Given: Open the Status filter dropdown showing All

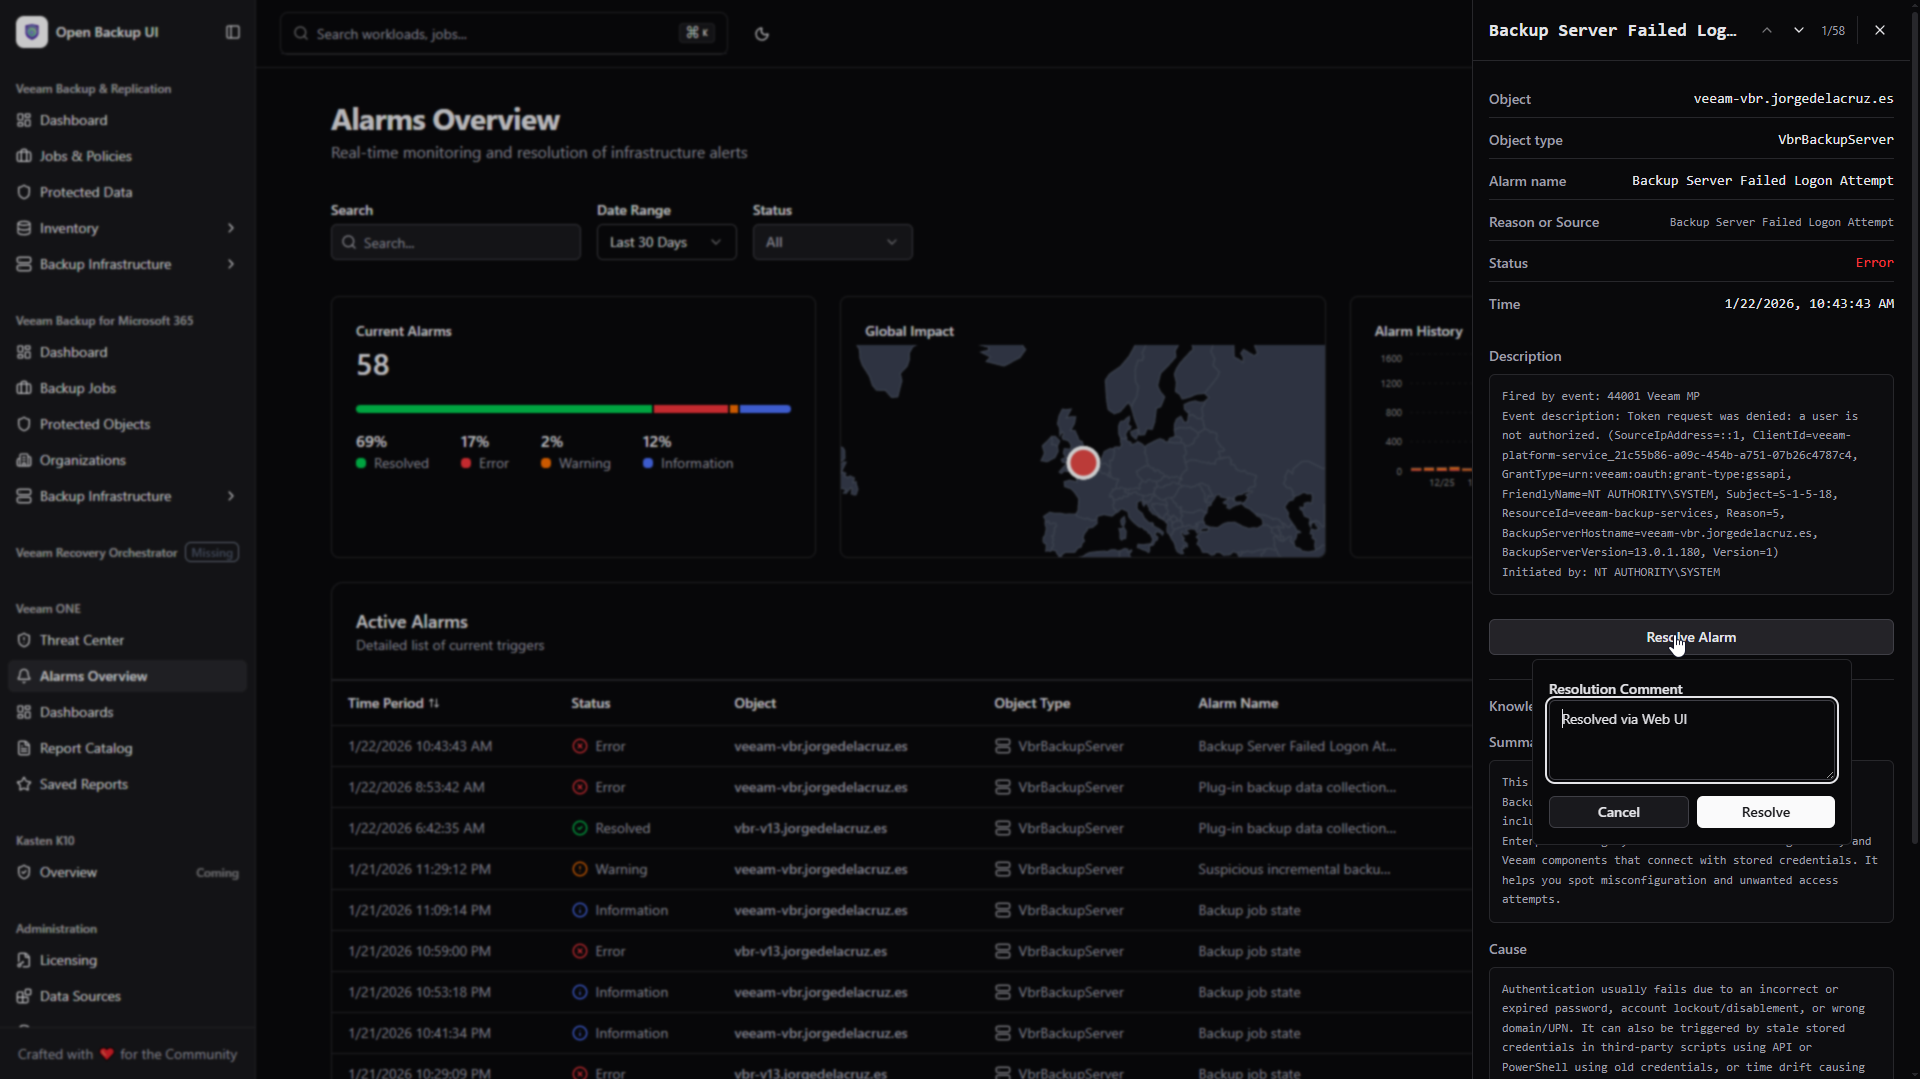Looking at the screenshot, I should 832,242.
